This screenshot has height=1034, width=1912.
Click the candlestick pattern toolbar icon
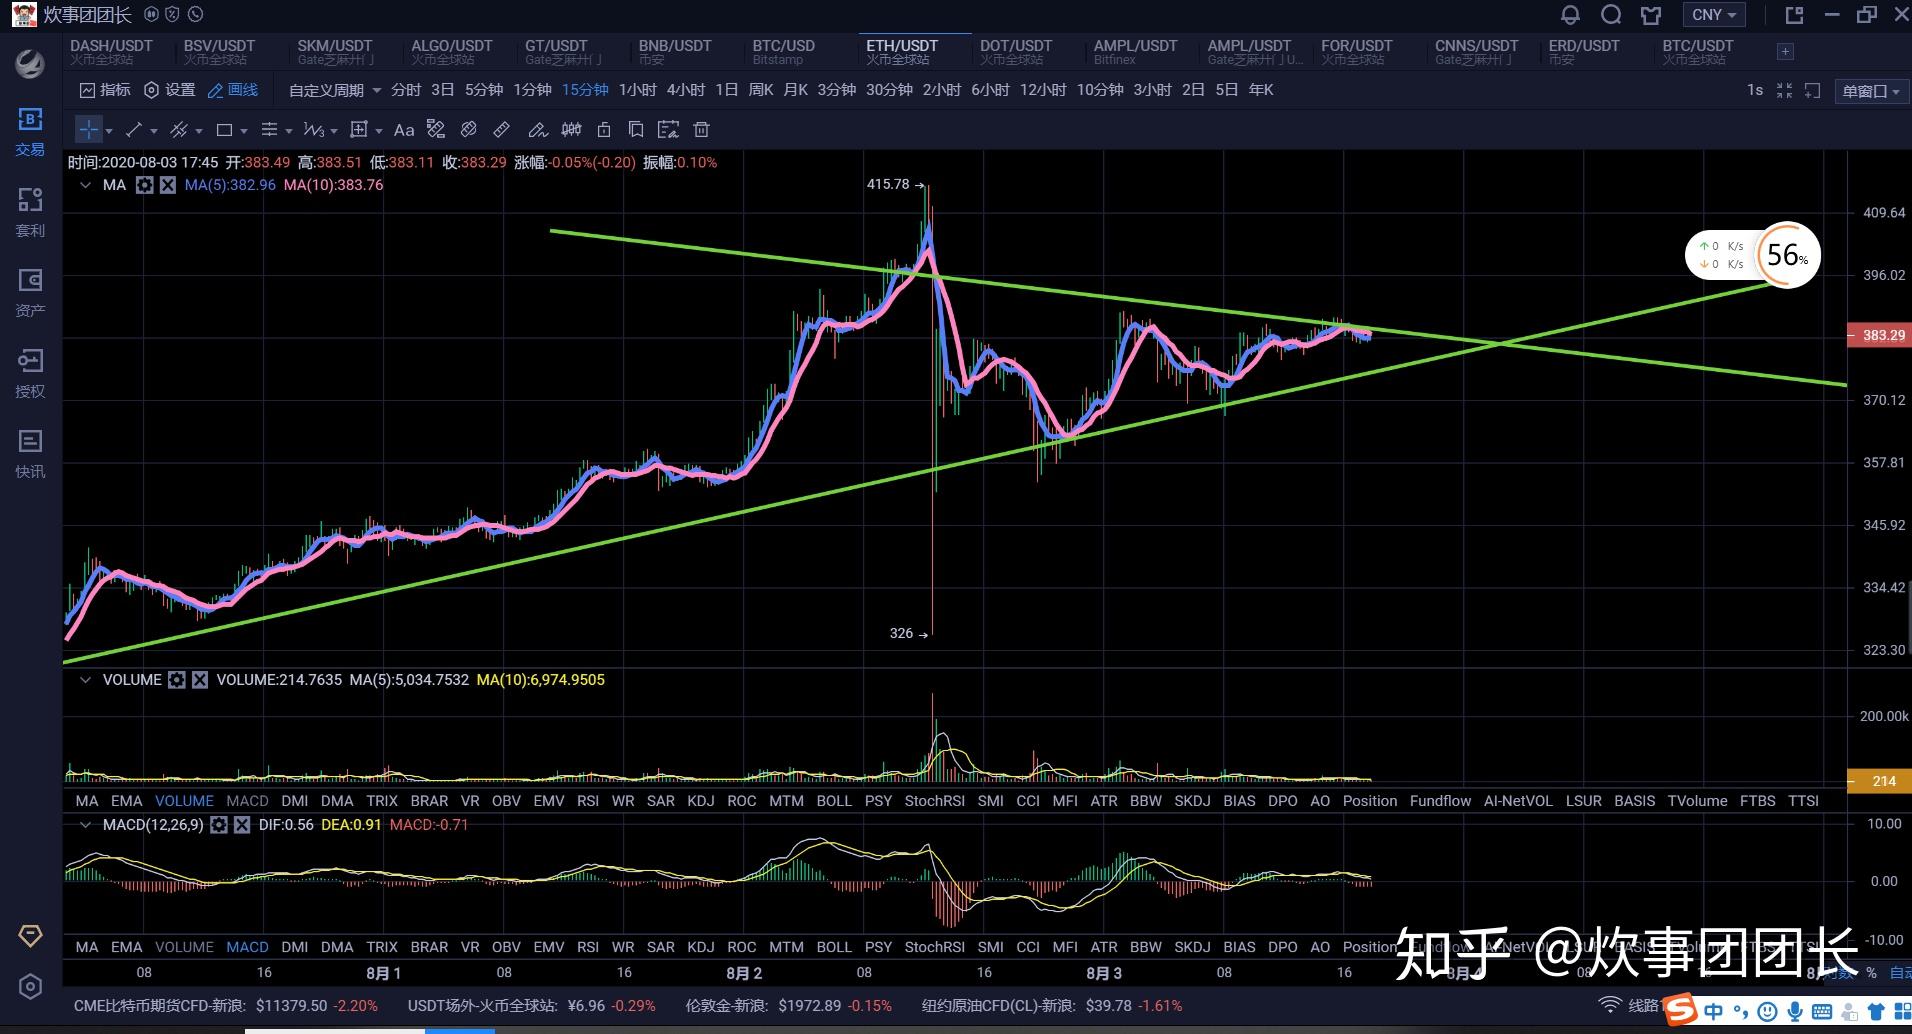571,130
